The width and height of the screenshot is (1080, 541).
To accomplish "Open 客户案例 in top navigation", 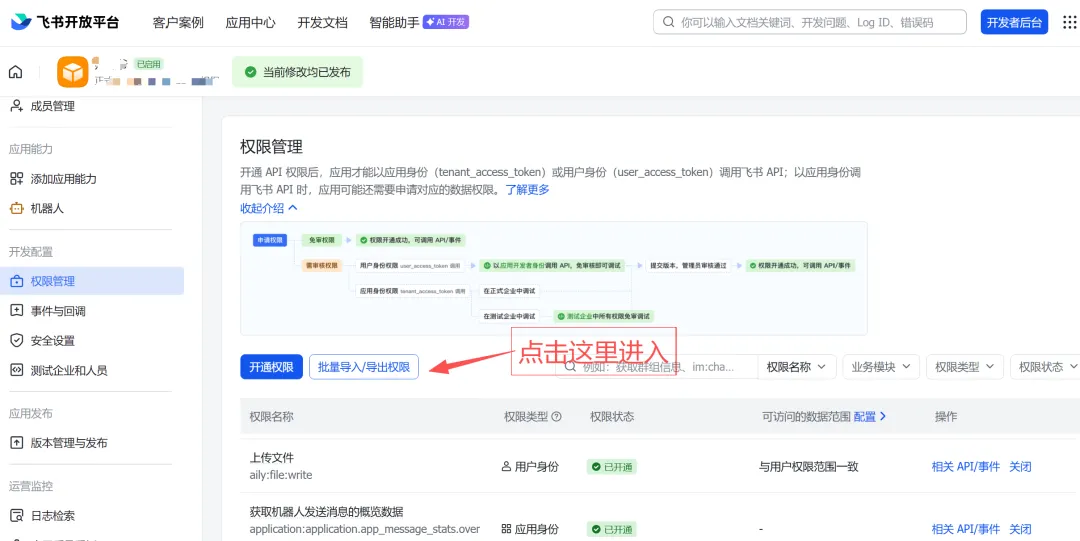I will click(x=178, y=22).
